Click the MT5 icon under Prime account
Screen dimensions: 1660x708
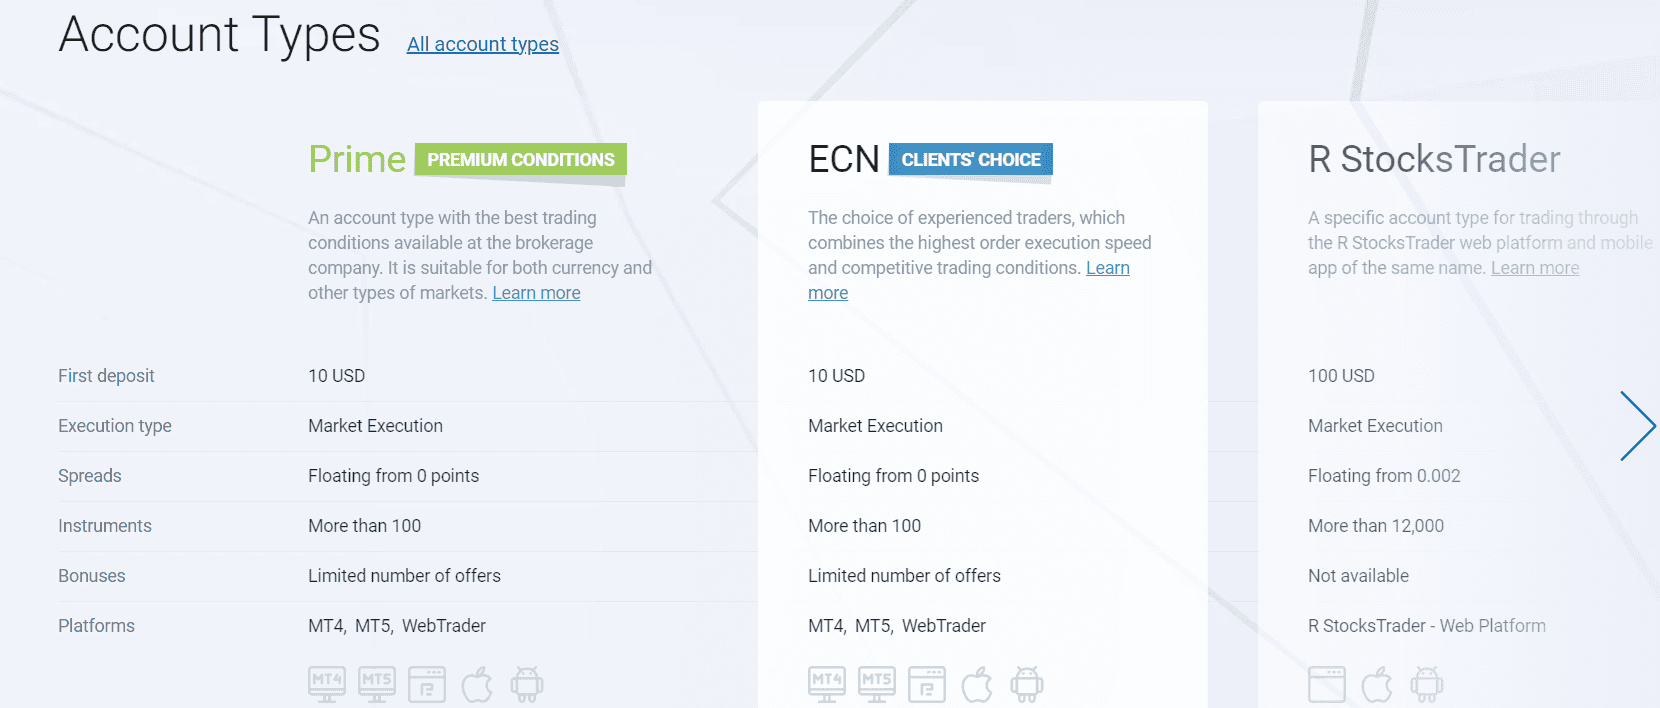(x=377, y=684)
